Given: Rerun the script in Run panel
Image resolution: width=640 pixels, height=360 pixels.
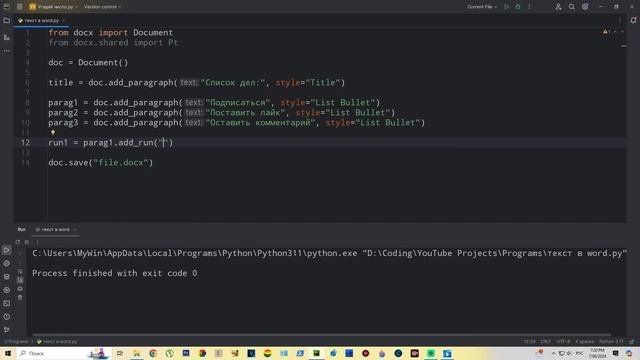Looking at the screenshot, I should point(18,242).
